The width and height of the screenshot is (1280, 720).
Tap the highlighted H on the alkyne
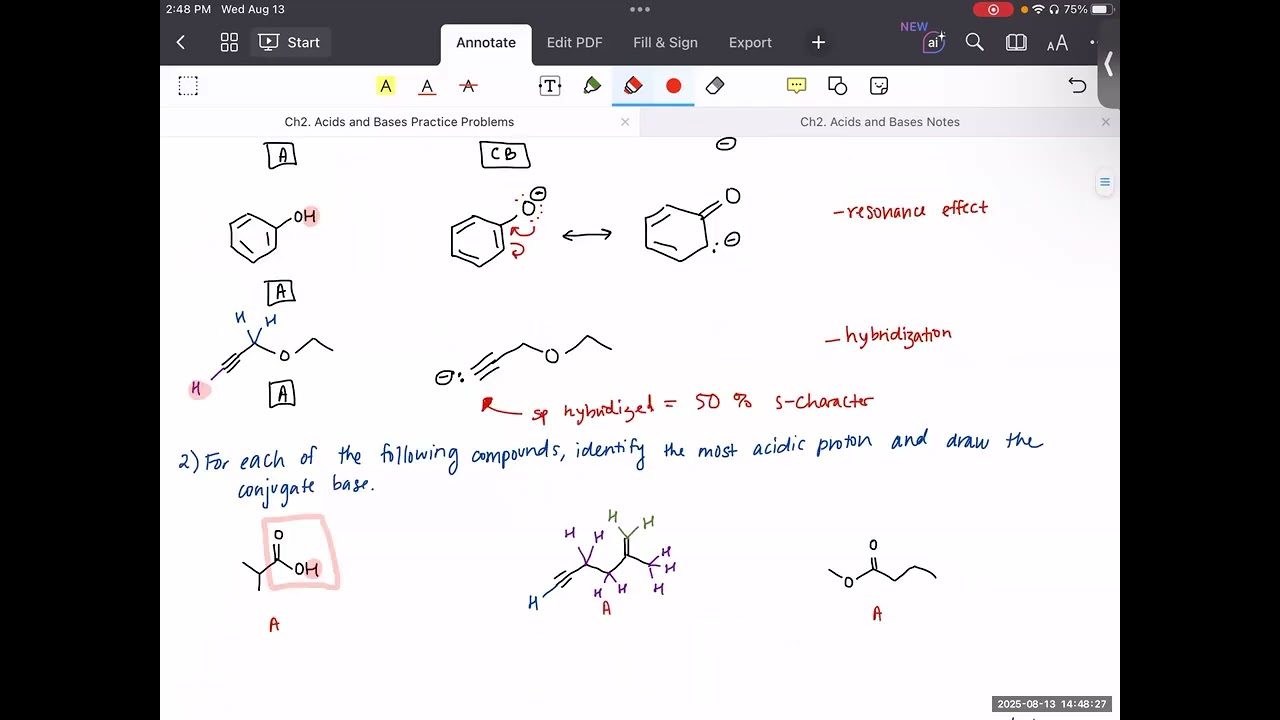[x=197, y=389]
